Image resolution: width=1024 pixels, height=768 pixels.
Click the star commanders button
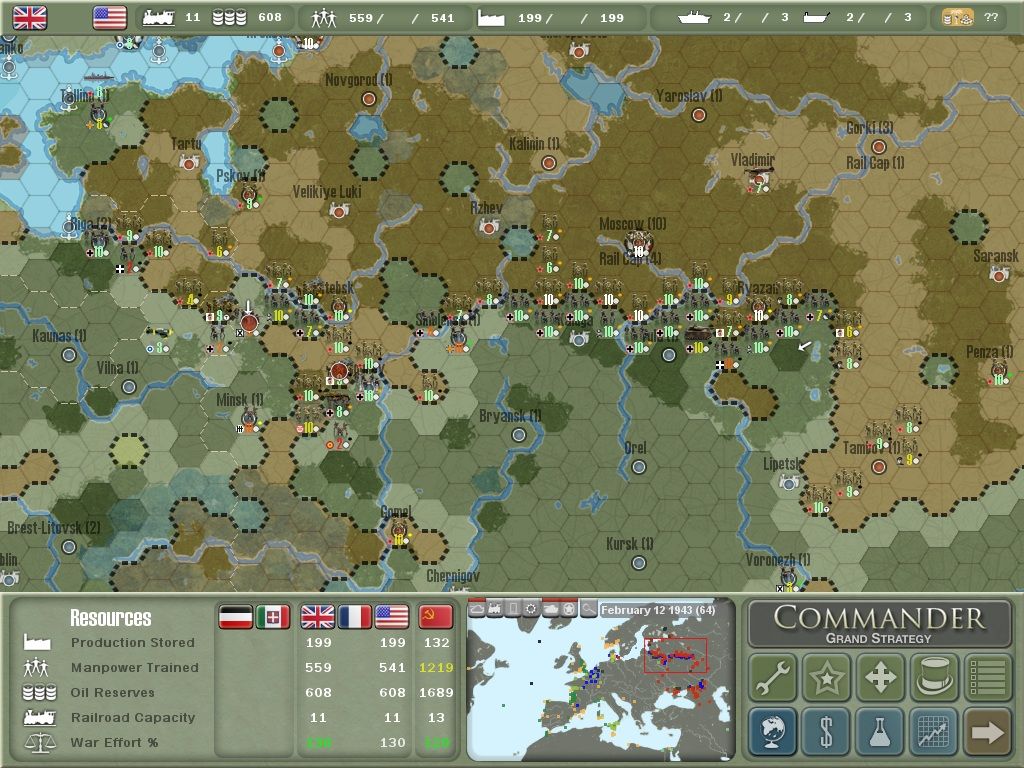(x=826, y=677)
